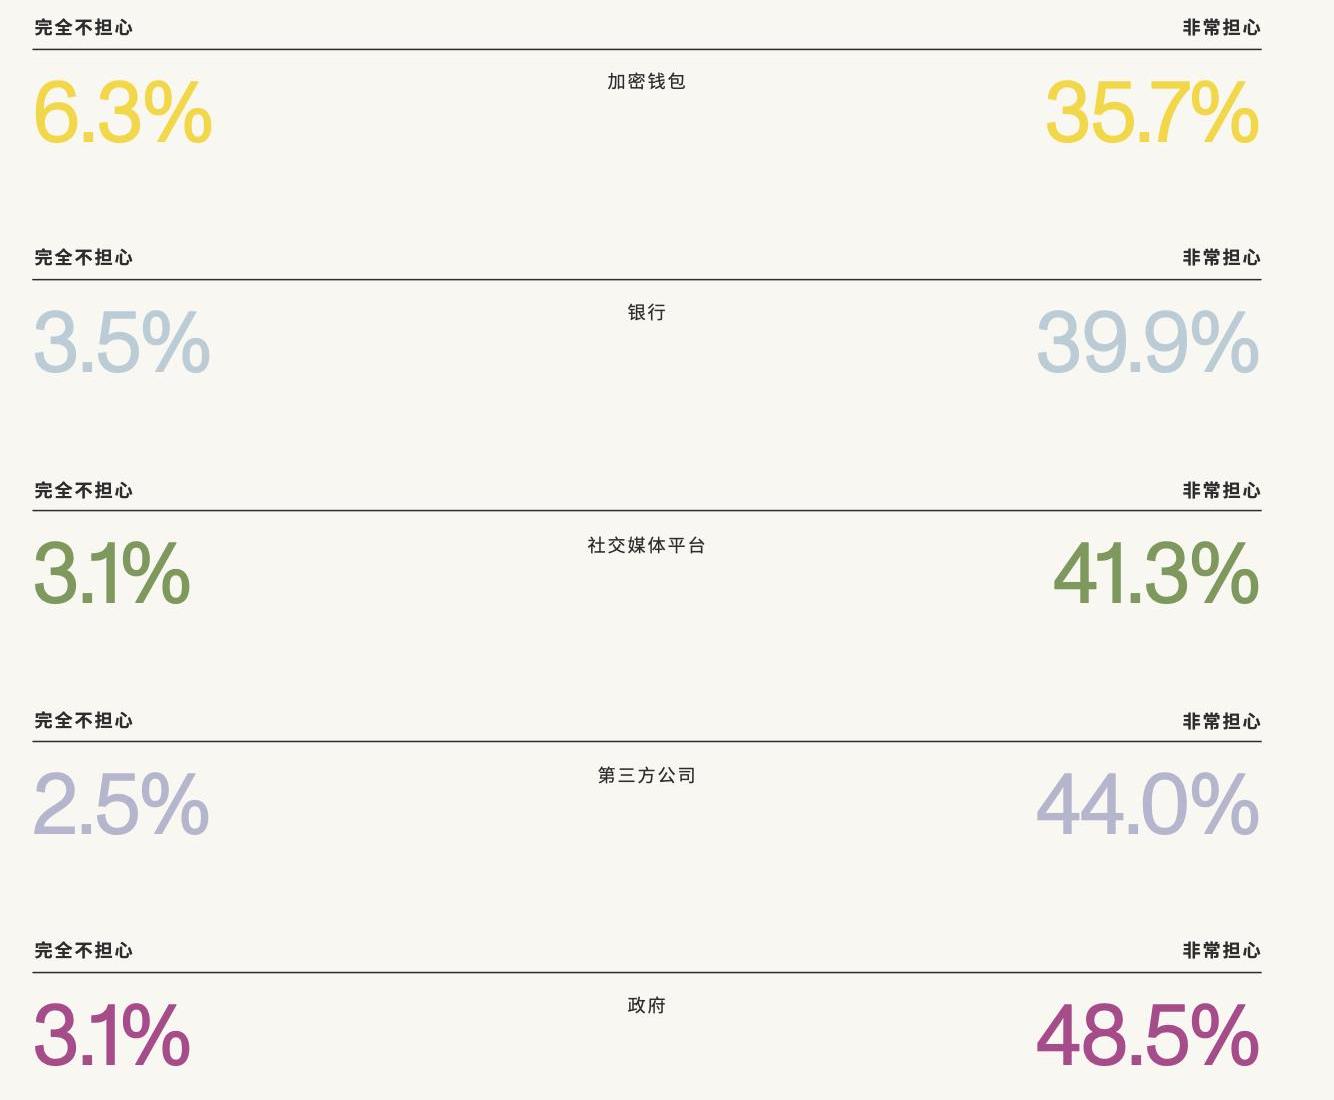Click the 银行 category label
The height and width of the screenshot is (1100, 1334).
point(646,312)
